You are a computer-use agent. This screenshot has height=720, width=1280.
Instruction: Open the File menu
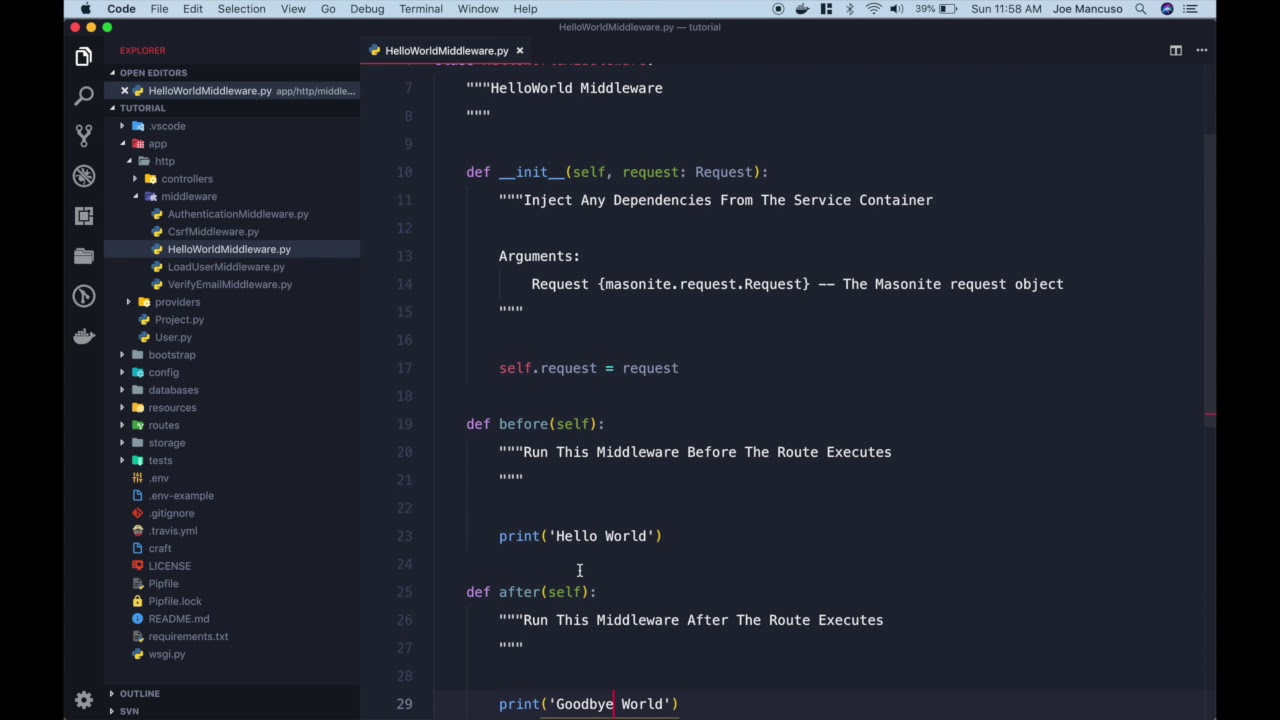(159, 9)
